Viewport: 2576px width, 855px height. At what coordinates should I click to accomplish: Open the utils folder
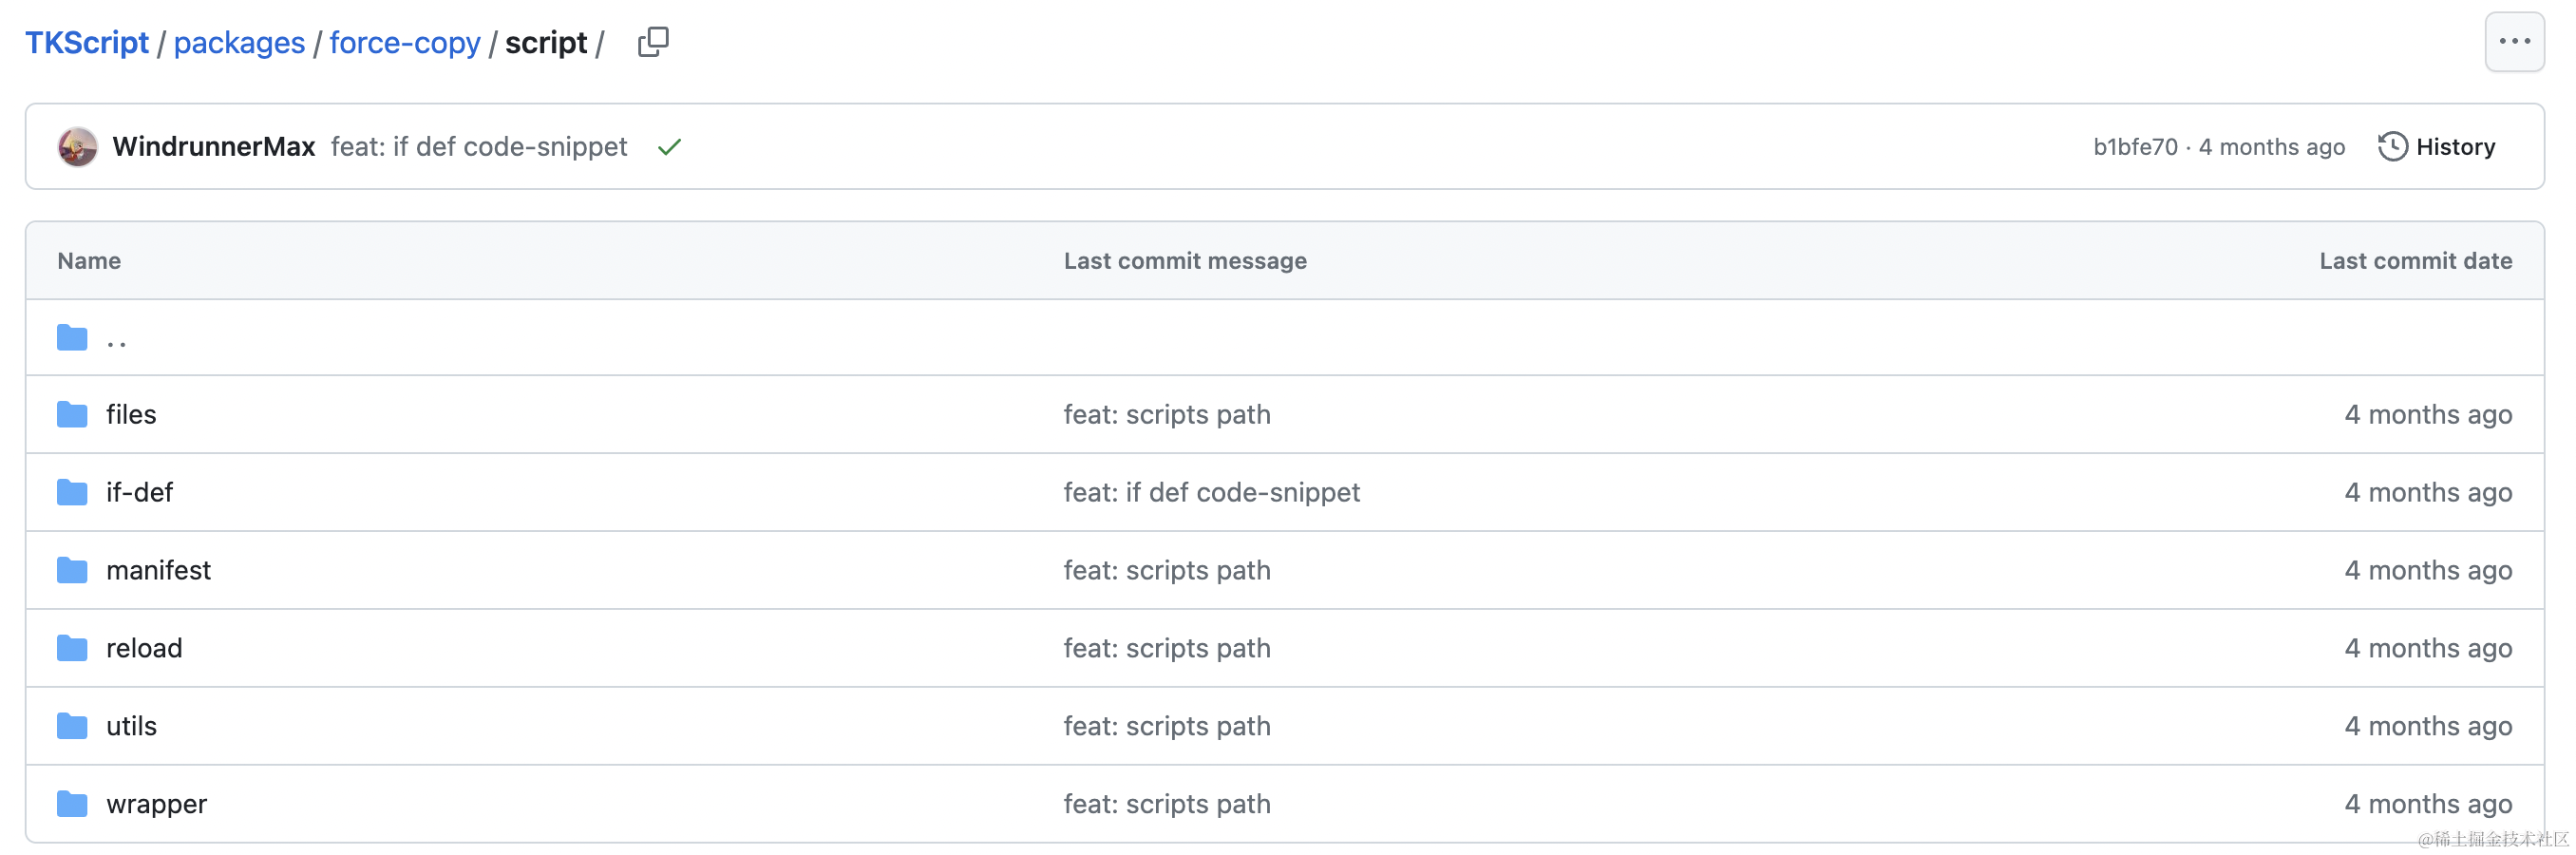[131, 726]
